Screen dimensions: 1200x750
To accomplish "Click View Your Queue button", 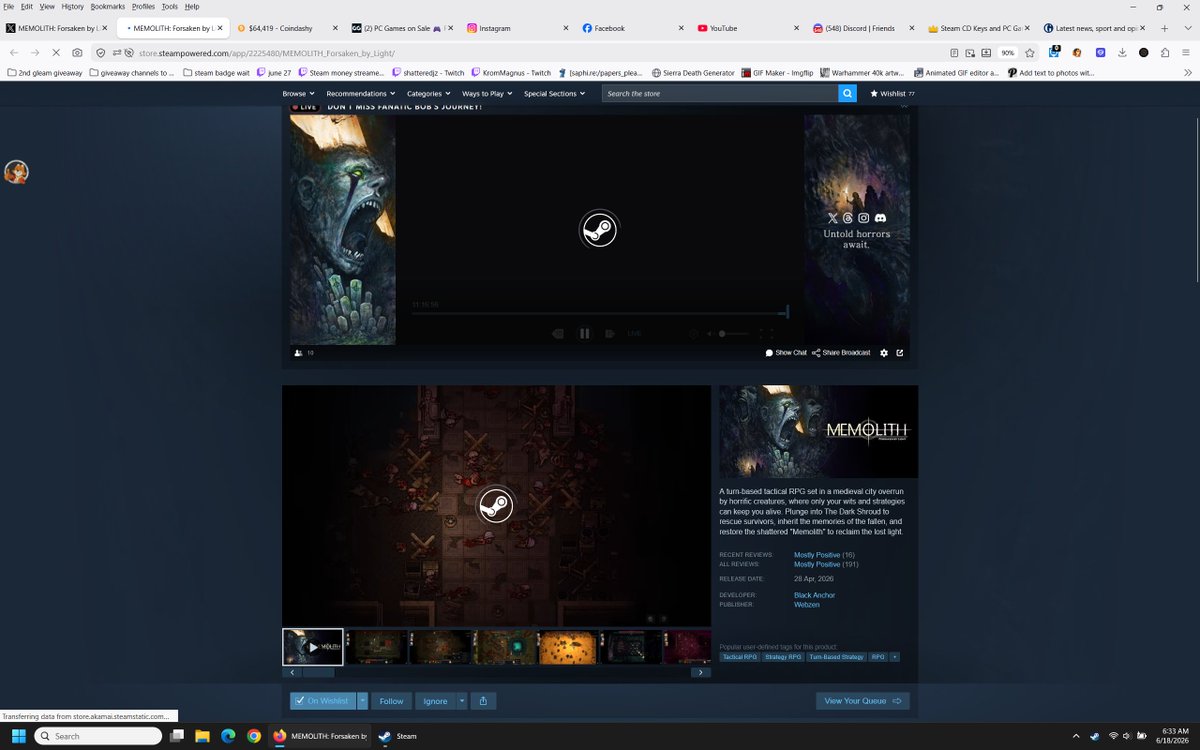I will (863, 701).
